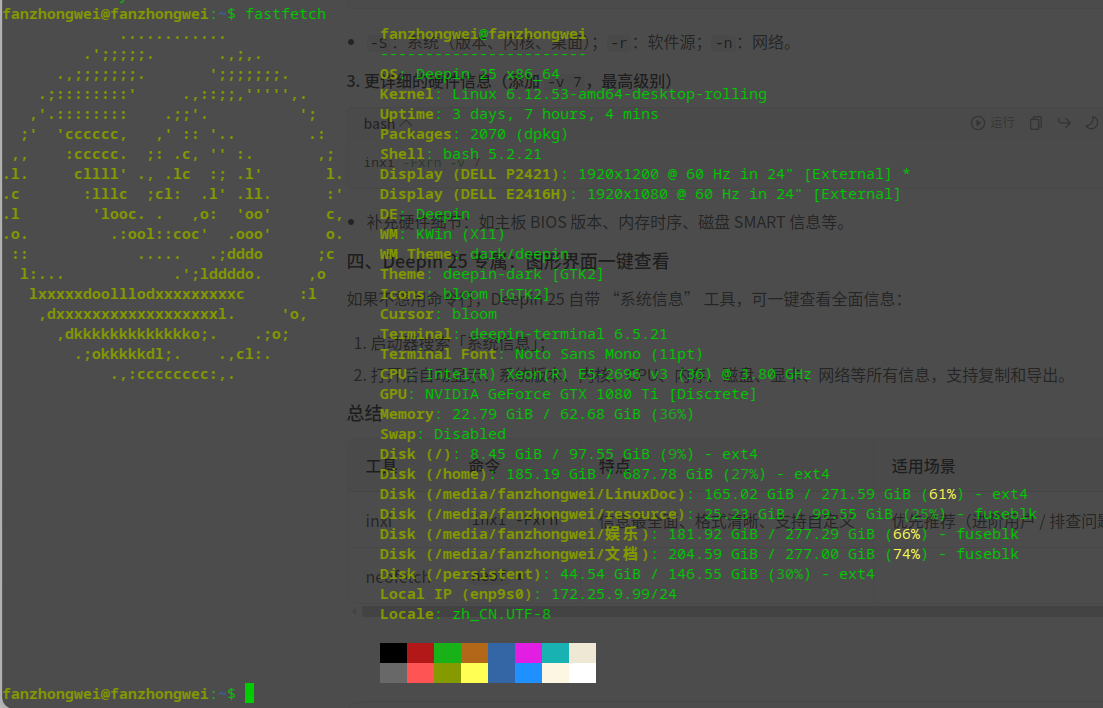Run the bash code block with 运行
The image size is (1103, 708).
point(993,123)
